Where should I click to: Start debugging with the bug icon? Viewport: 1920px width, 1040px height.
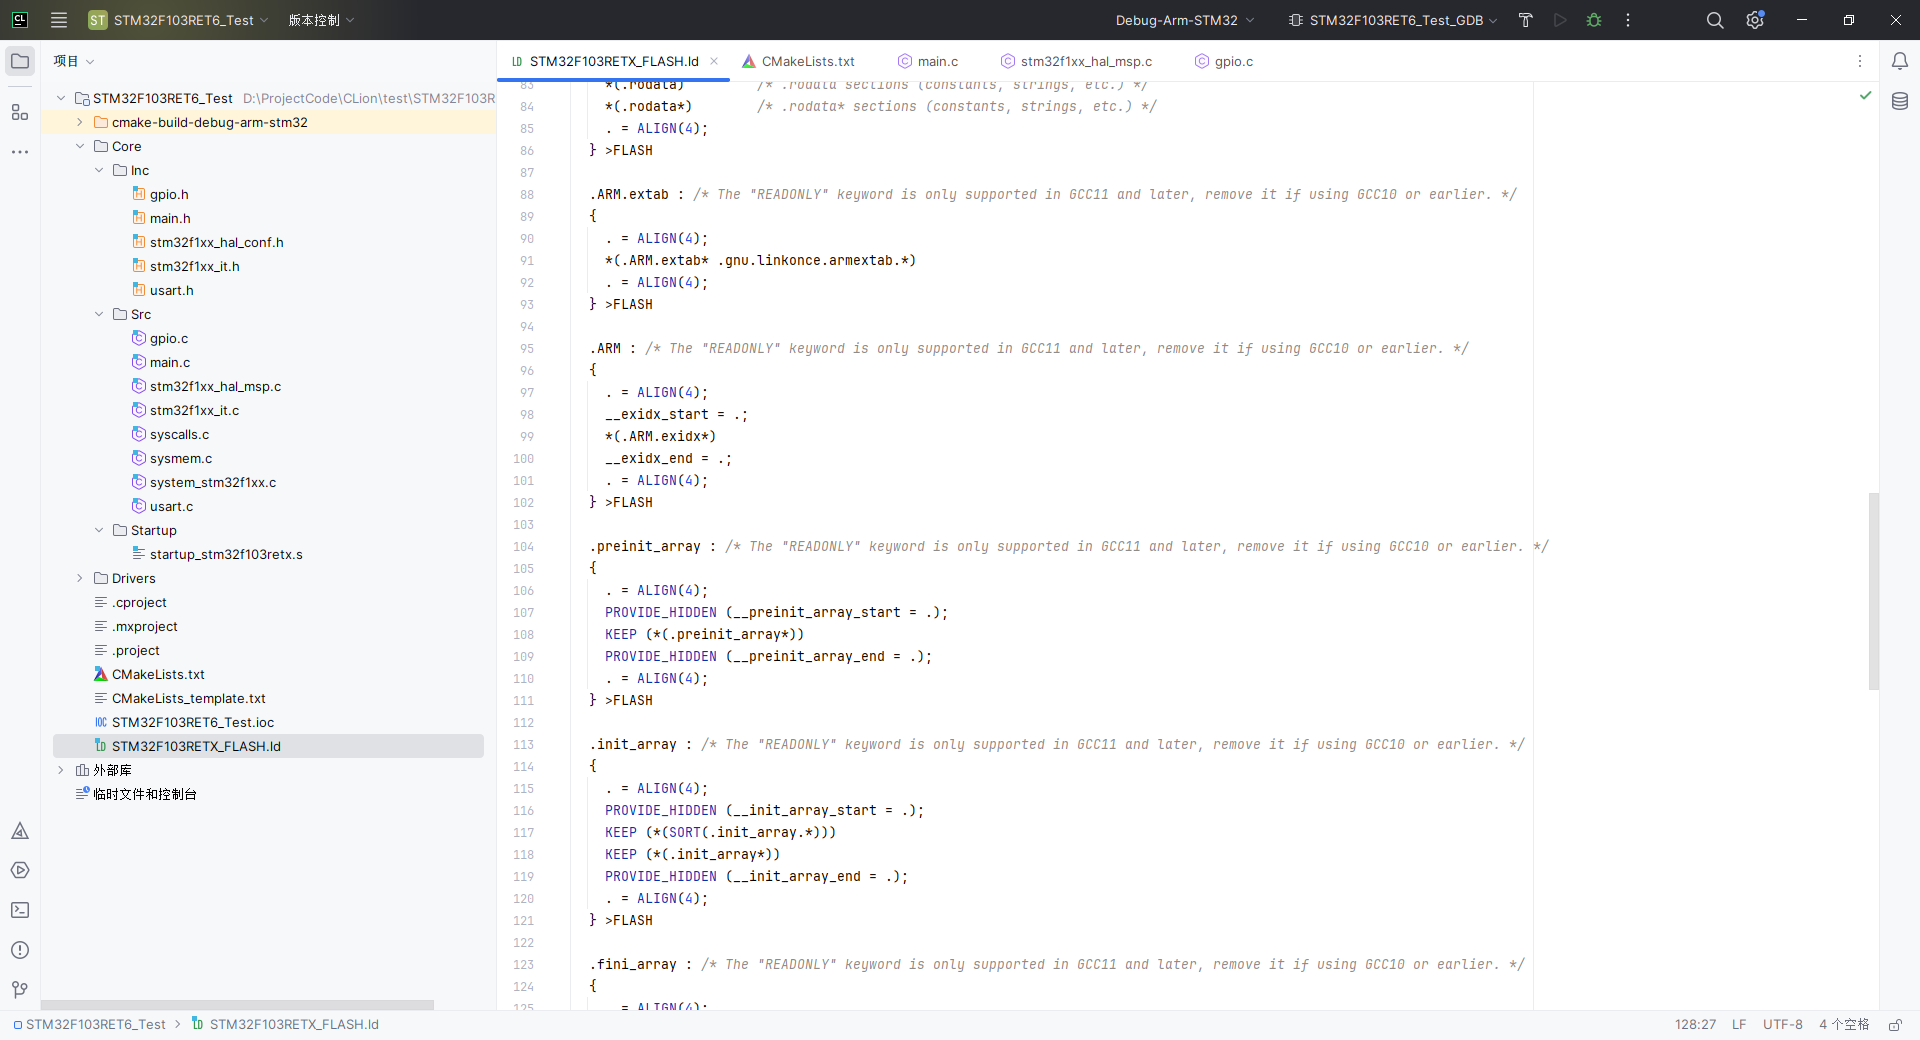(1594, 20)
